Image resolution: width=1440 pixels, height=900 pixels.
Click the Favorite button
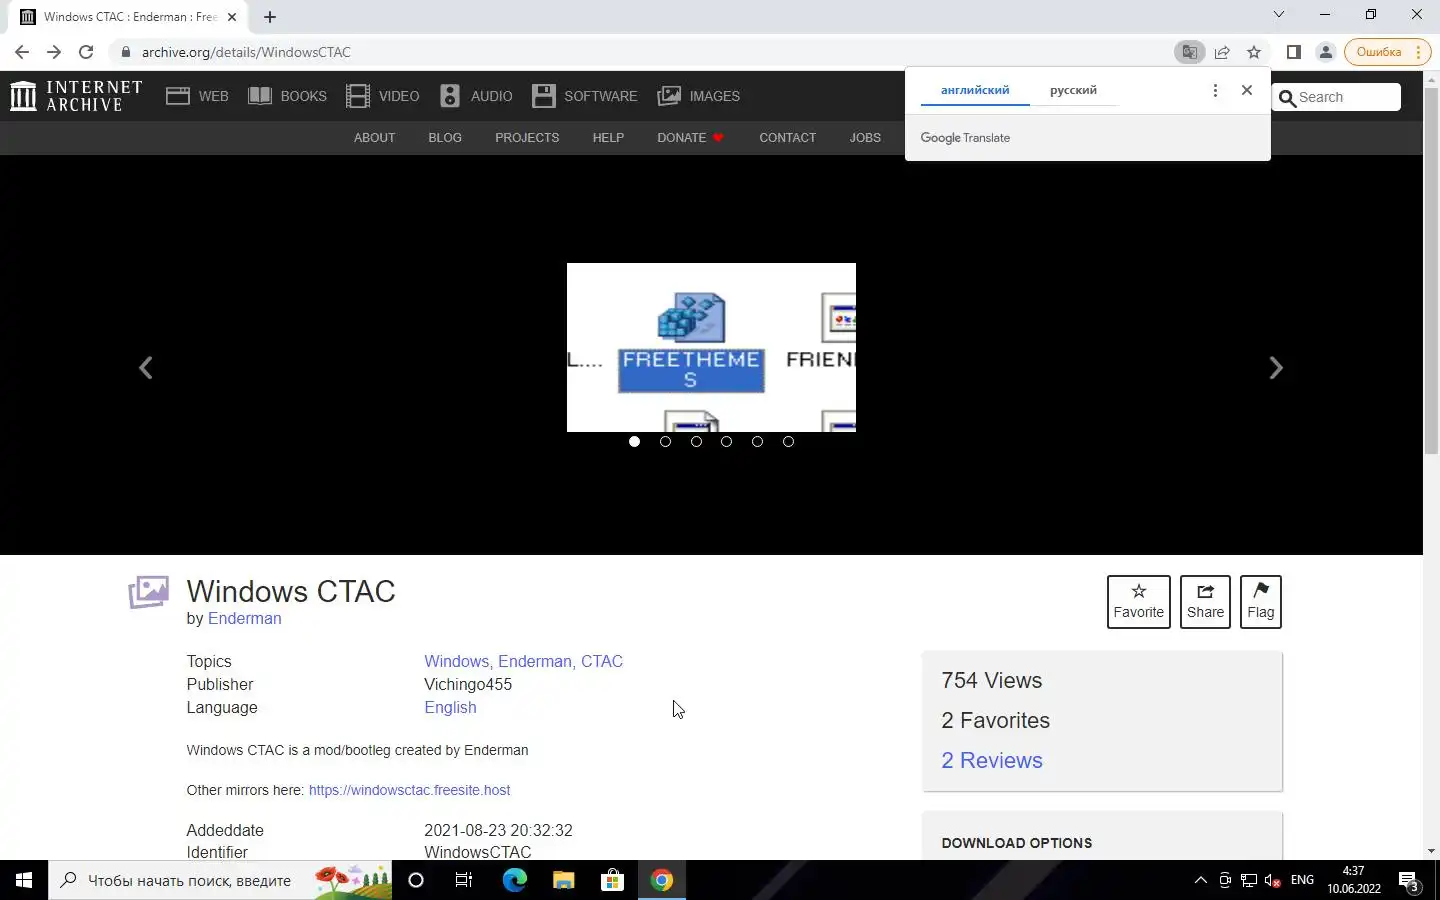pyautogui.click(x=1138, y=602)
